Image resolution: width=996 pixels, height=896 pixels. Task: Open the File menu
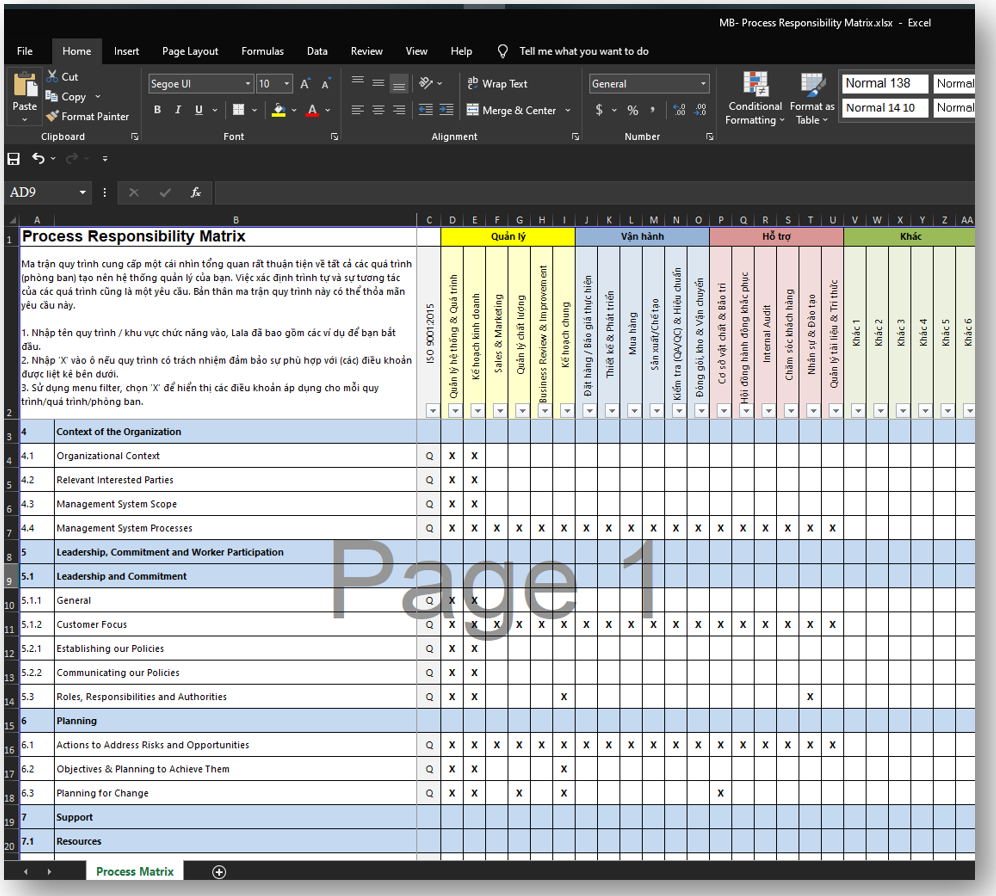click(25, 51)
